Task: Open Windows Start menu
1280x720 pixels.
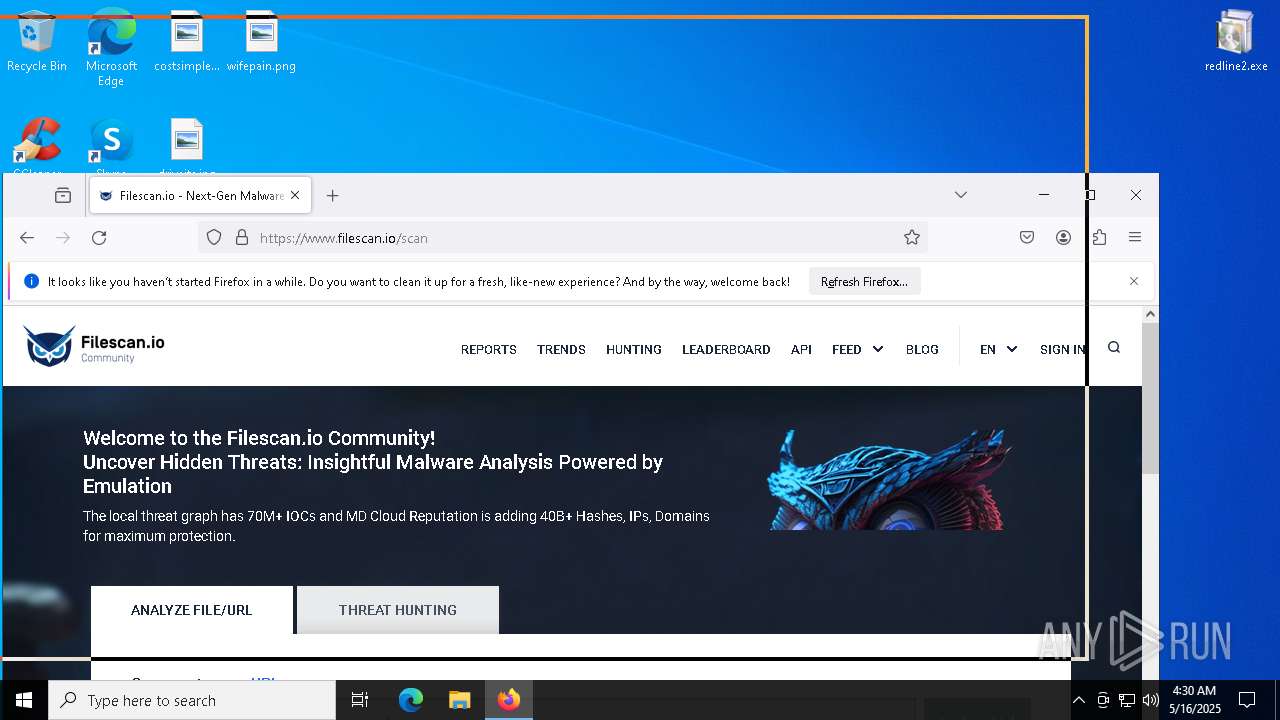Action: coord(24,700)
